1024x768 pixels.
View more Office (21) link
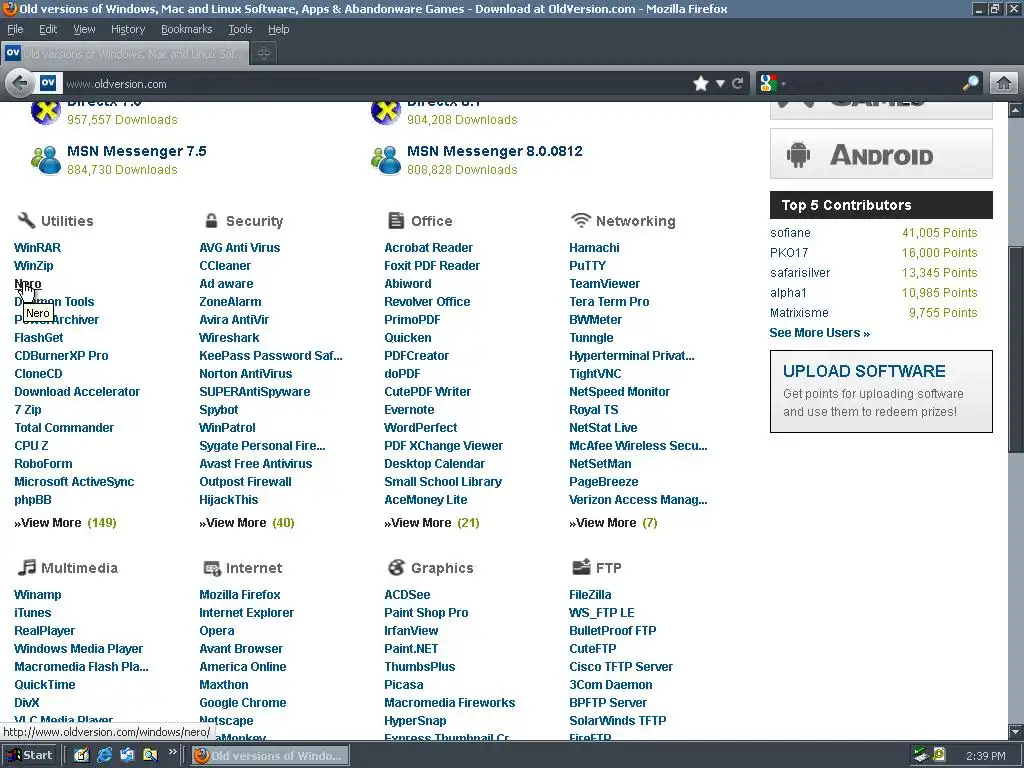[x=432, y=522]
